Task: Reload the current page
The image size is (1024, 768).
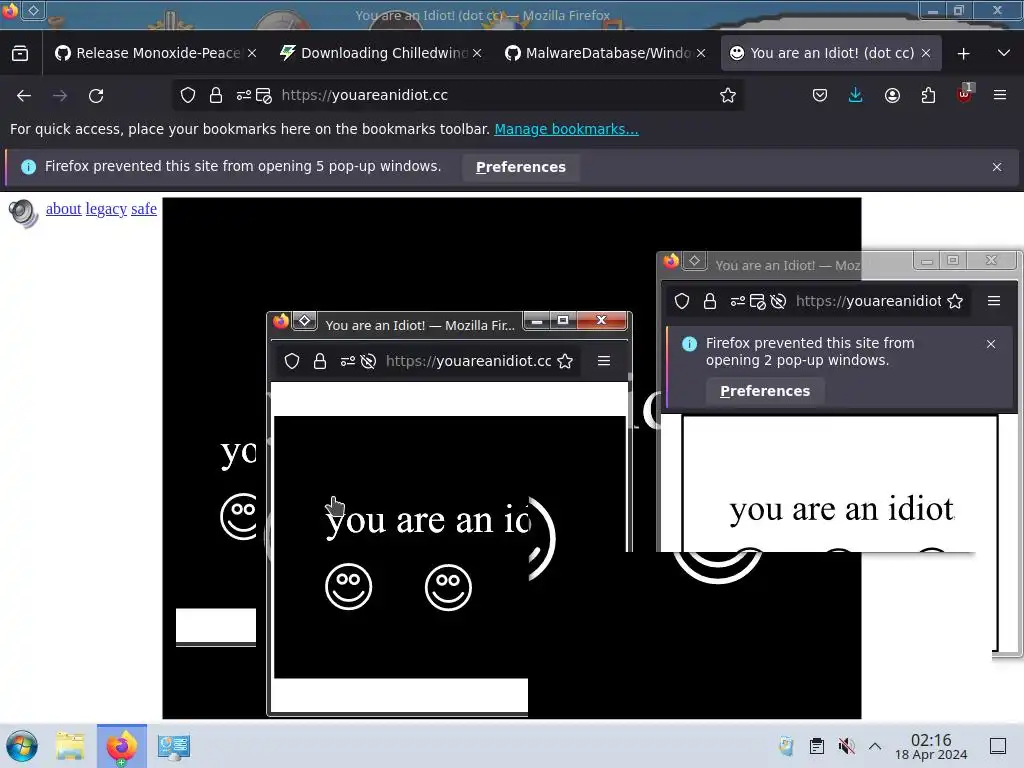Action: 96,95
